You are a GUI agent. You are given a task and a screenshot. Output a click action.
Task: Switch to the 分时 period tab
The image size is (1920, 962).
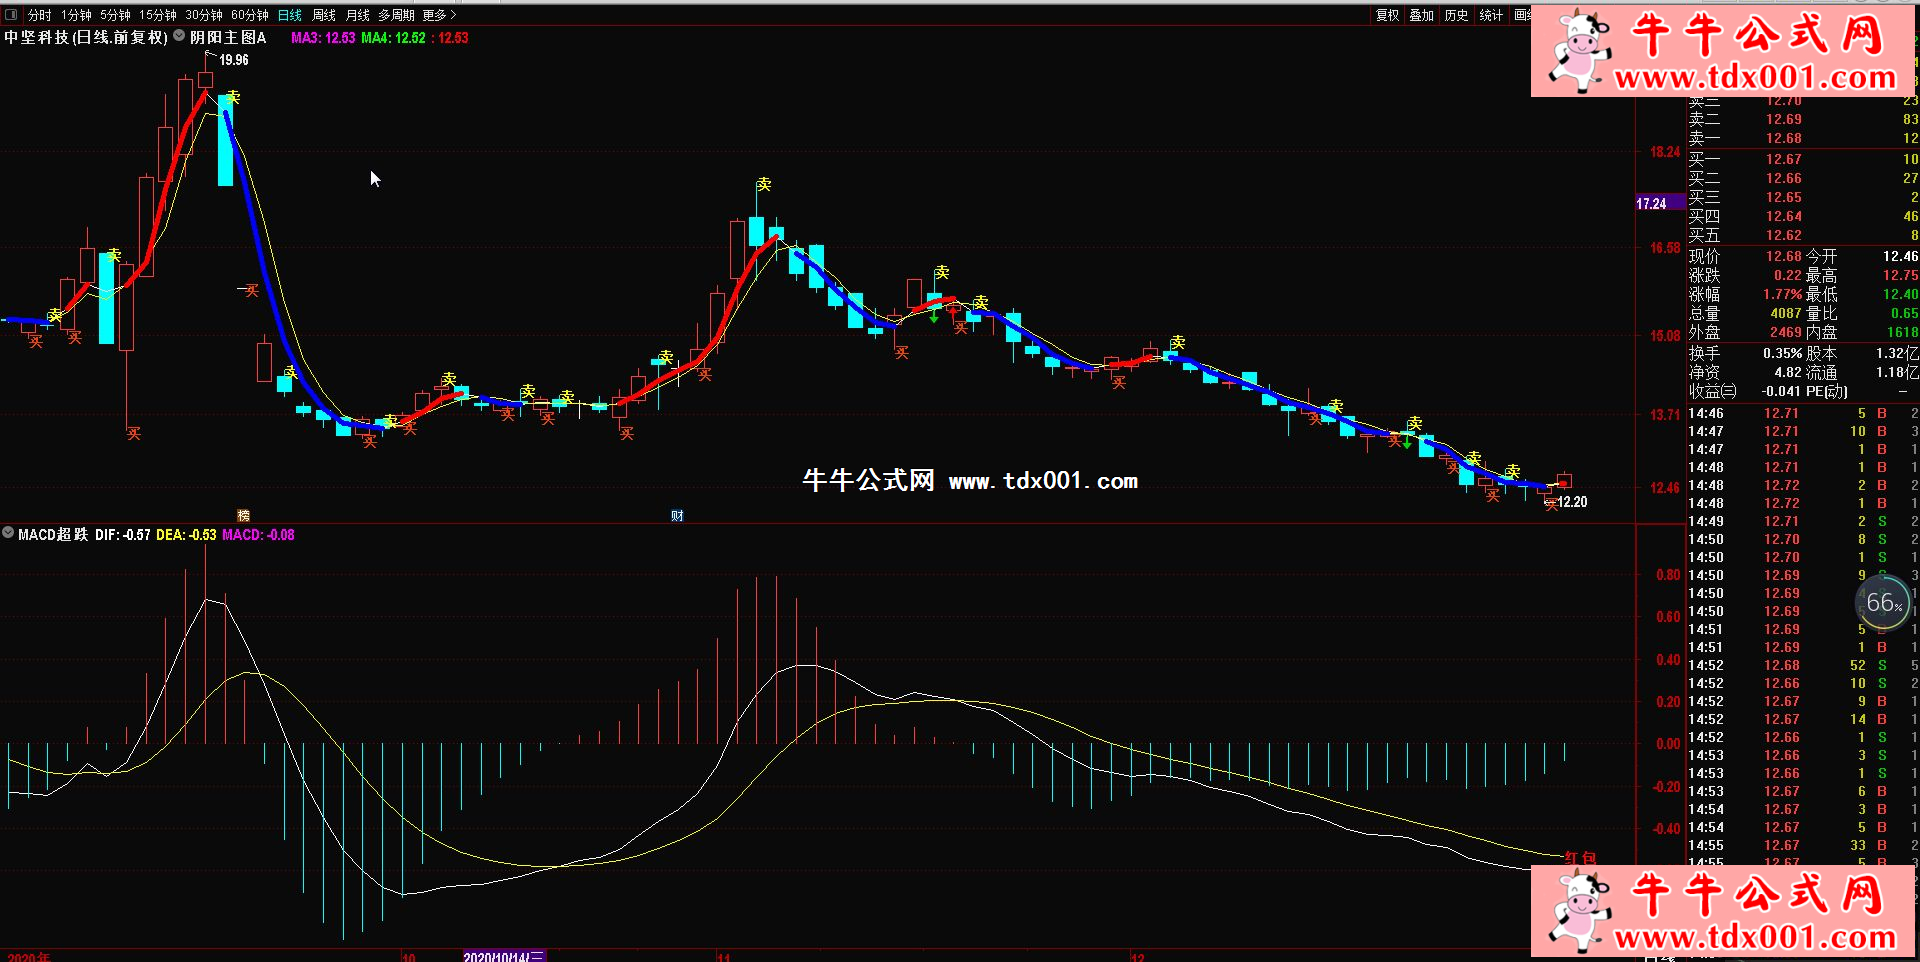point(39,15)
